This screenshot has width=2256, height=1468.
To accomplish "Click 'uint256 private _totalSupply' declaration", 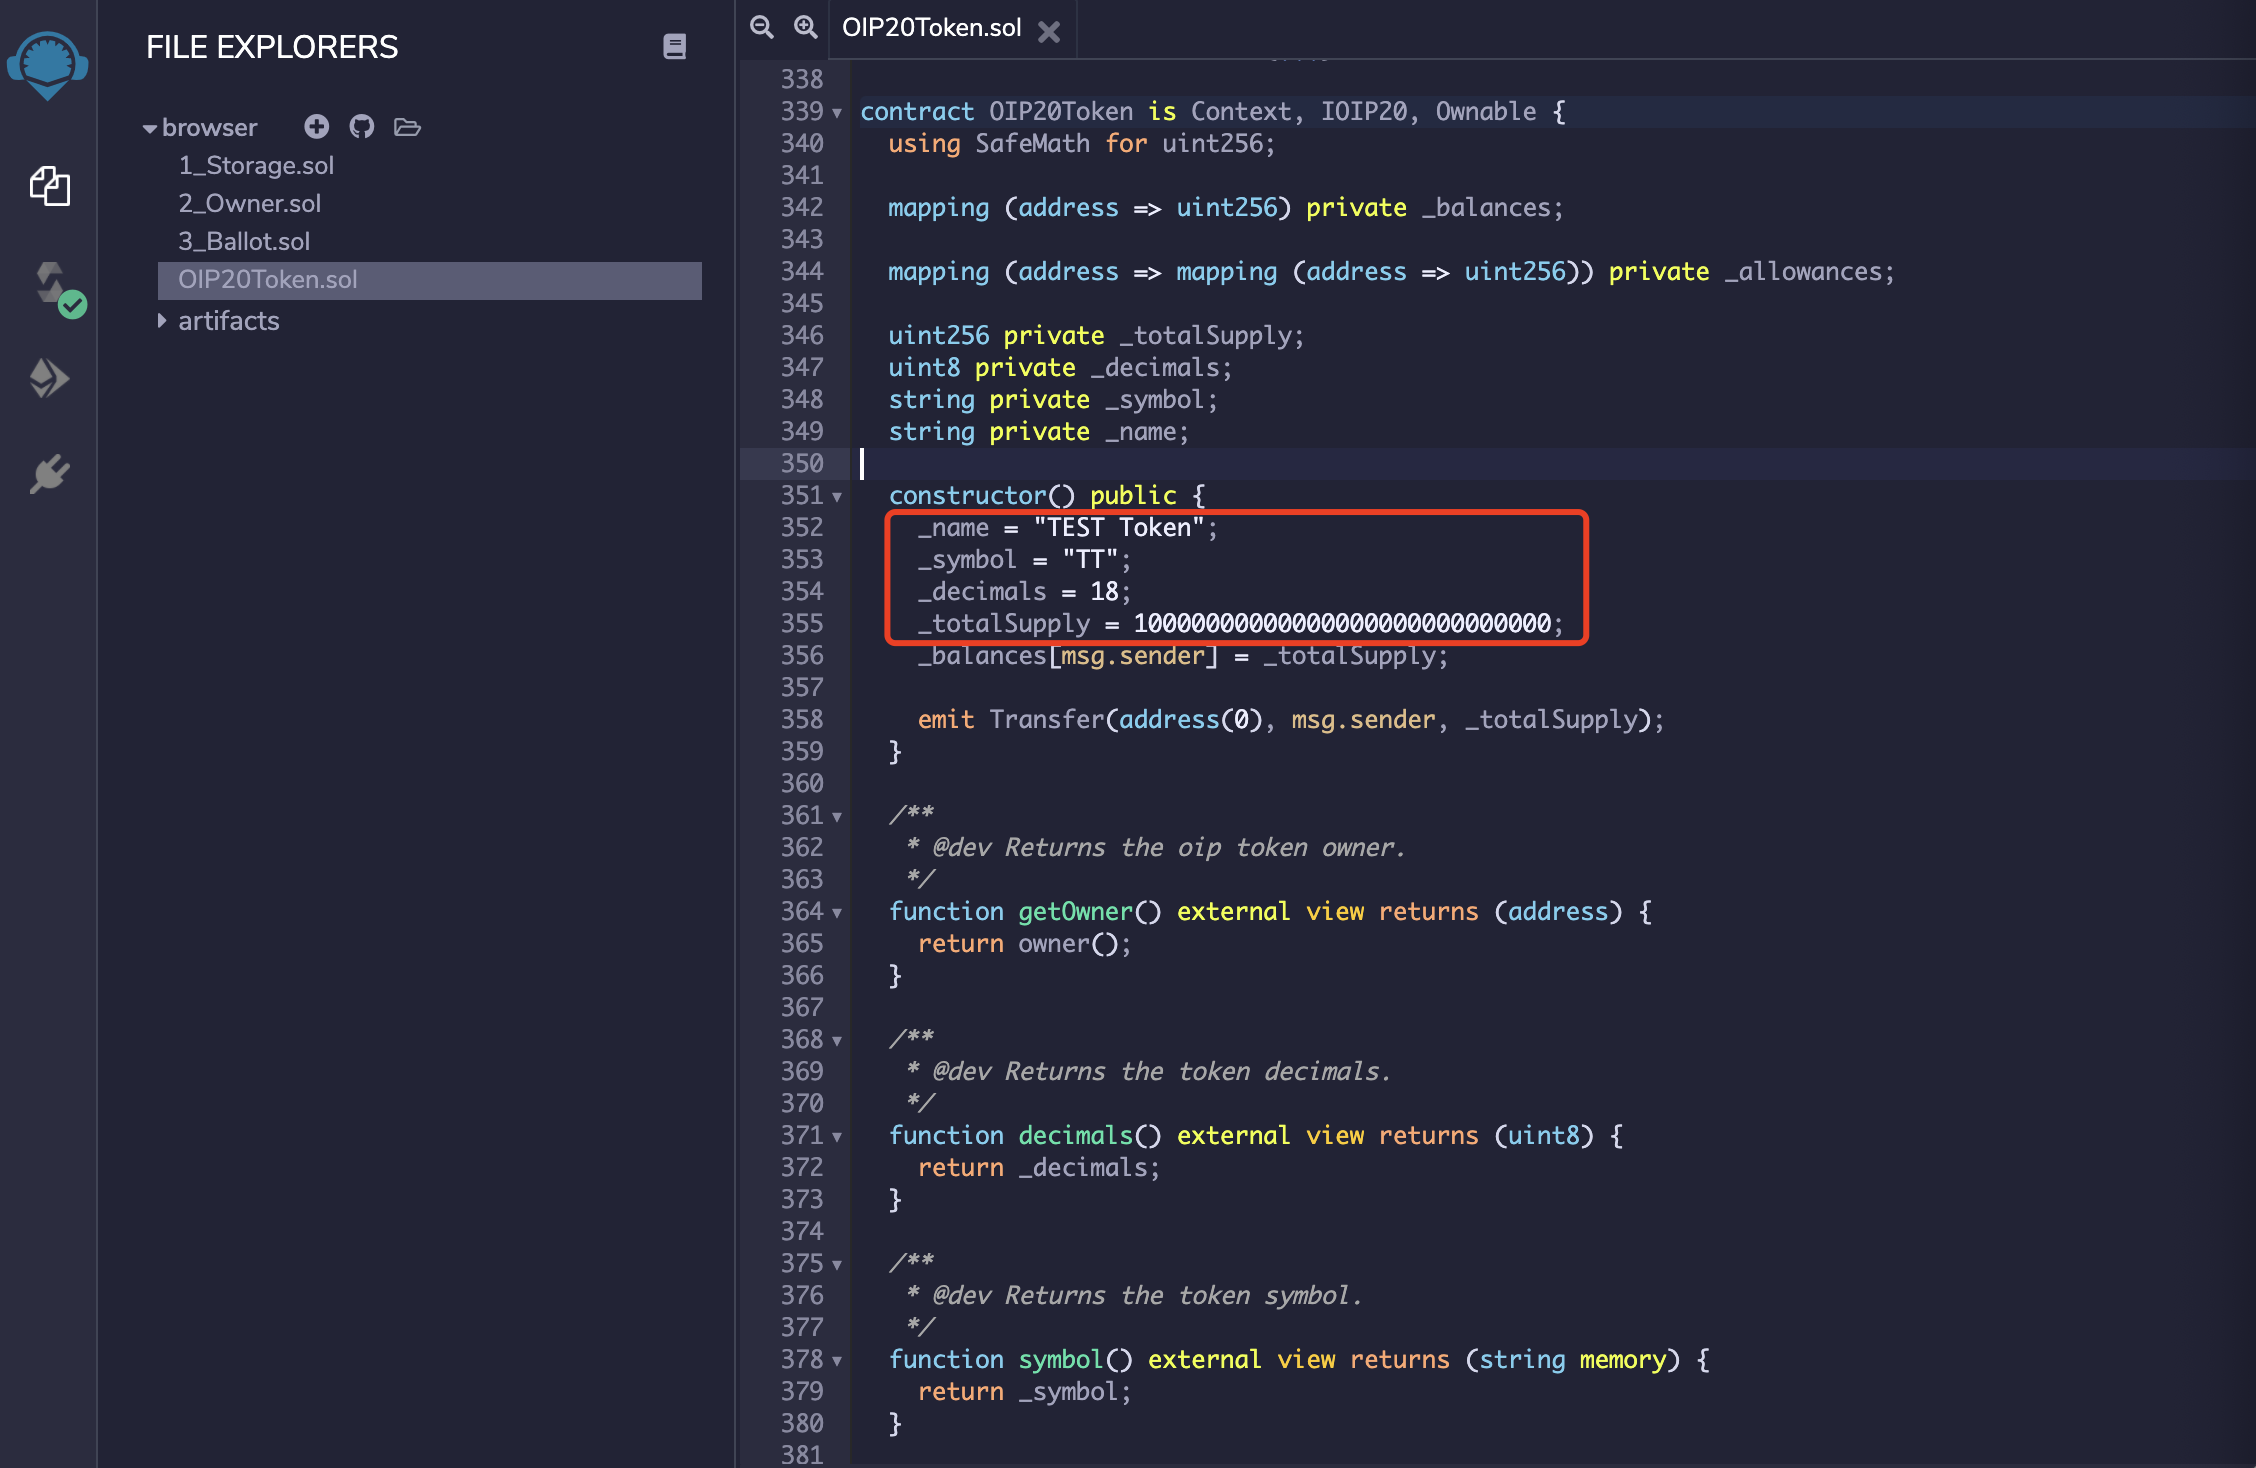I will coord(1096,335).
